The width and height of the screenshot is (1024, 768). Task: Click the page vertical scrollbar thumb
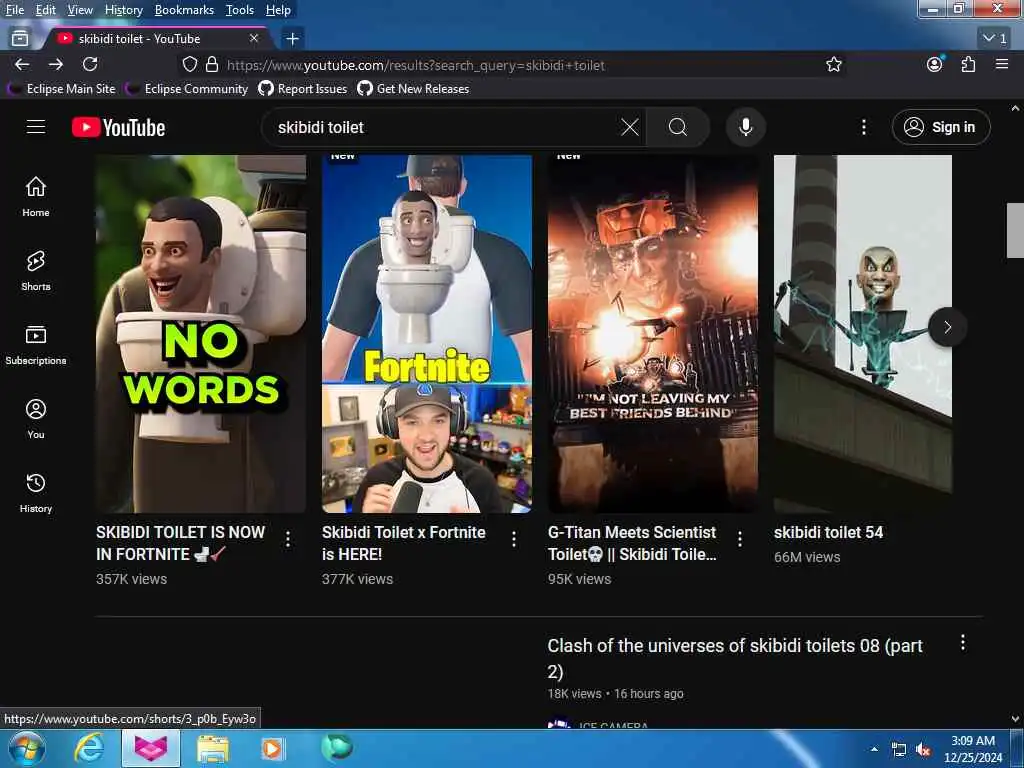click(x=1014, y=230)
